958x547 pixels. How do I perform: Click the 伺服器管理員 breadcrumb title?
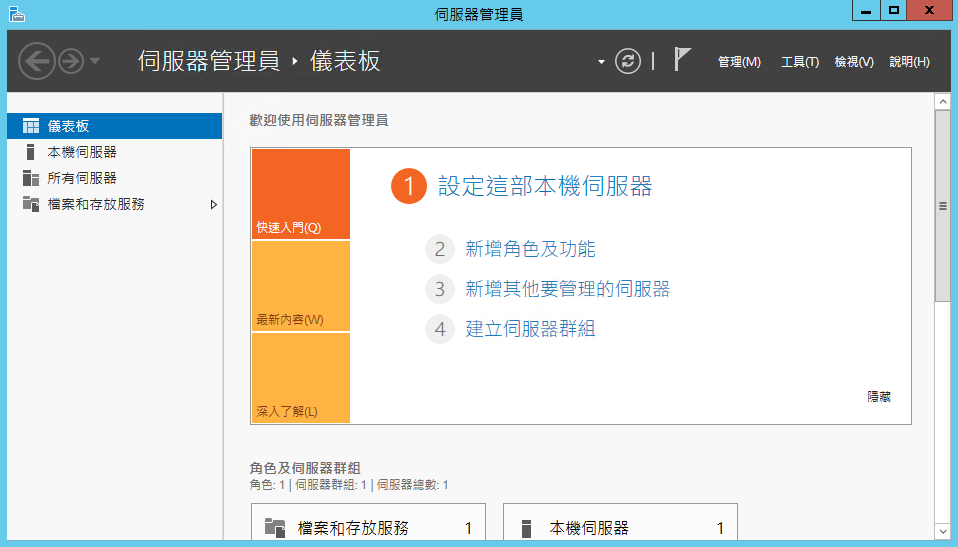209,61
